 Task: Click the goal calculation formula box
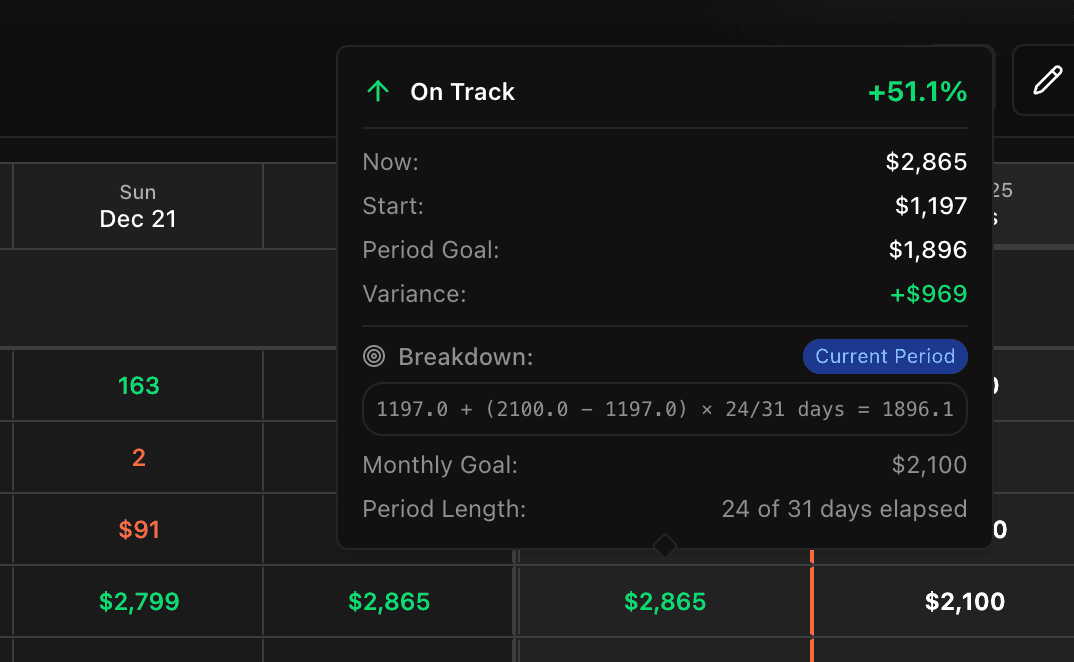click(664, 408)
